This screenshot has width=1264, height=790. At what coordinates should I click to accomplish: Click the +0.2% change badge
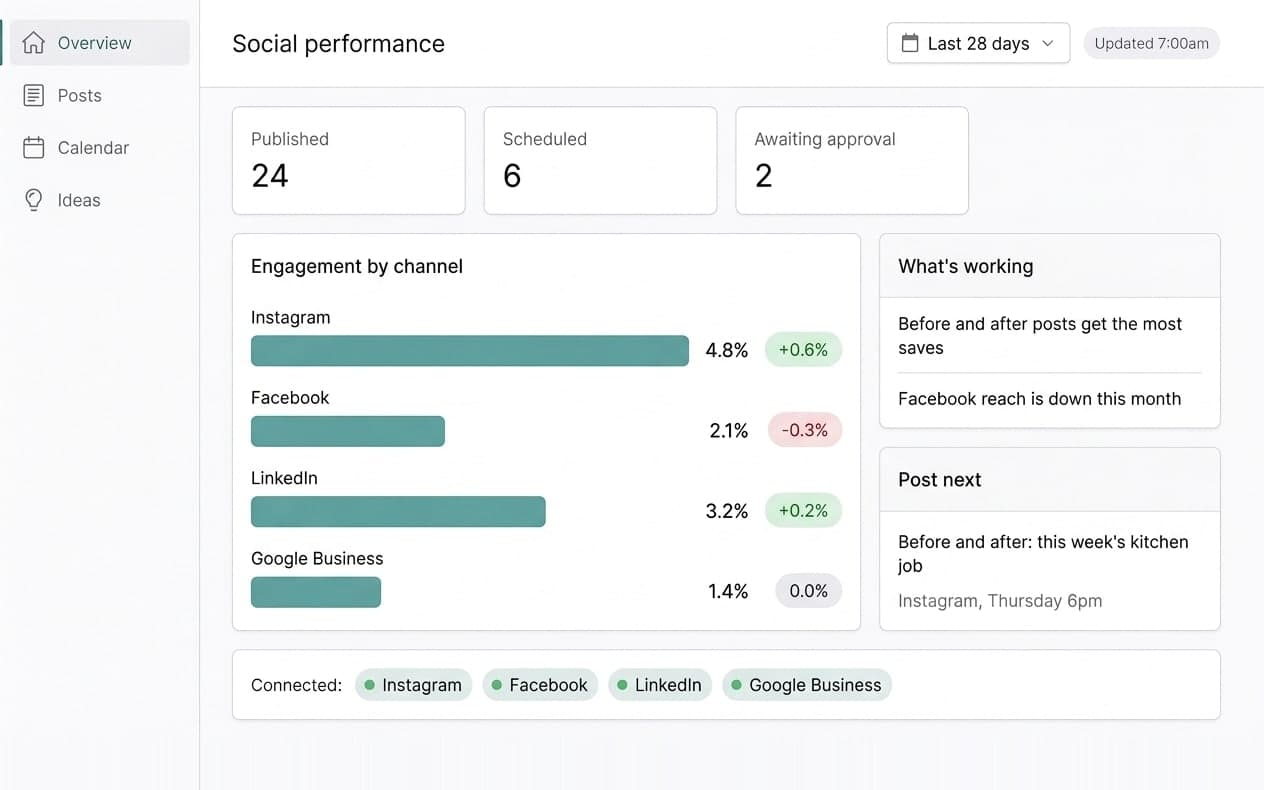coord(803,510)
